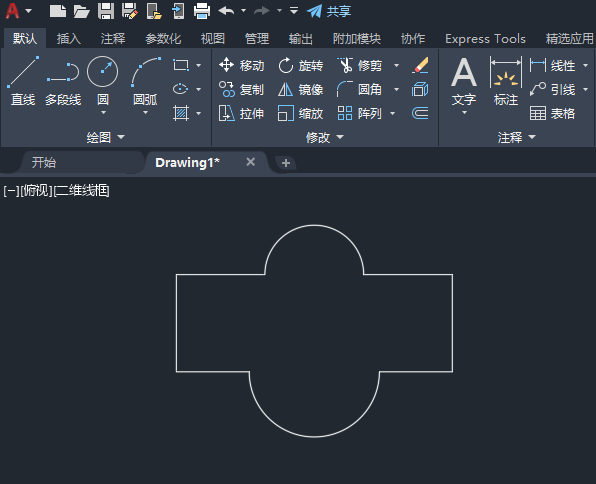Switch to the Insert (插入) ribbon tab
596x484 pixels.
(69, 39)
